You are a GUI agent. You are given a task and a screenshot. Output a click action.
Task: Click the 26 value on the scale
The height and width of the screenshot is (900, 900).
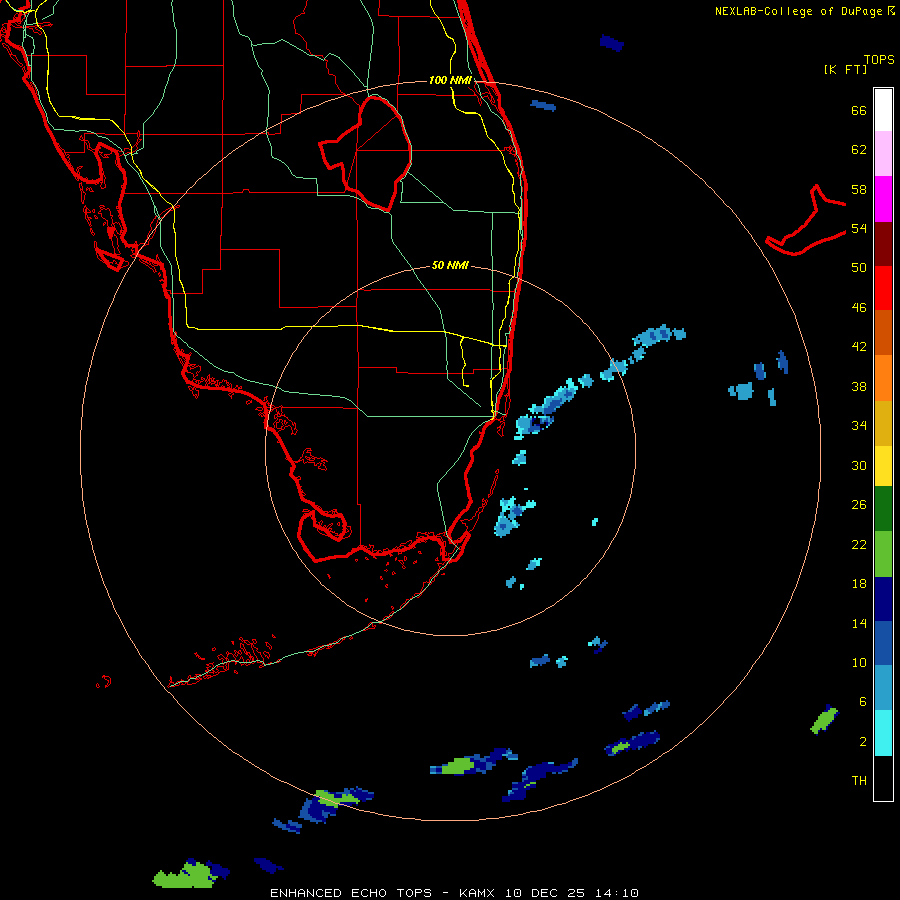859,505
